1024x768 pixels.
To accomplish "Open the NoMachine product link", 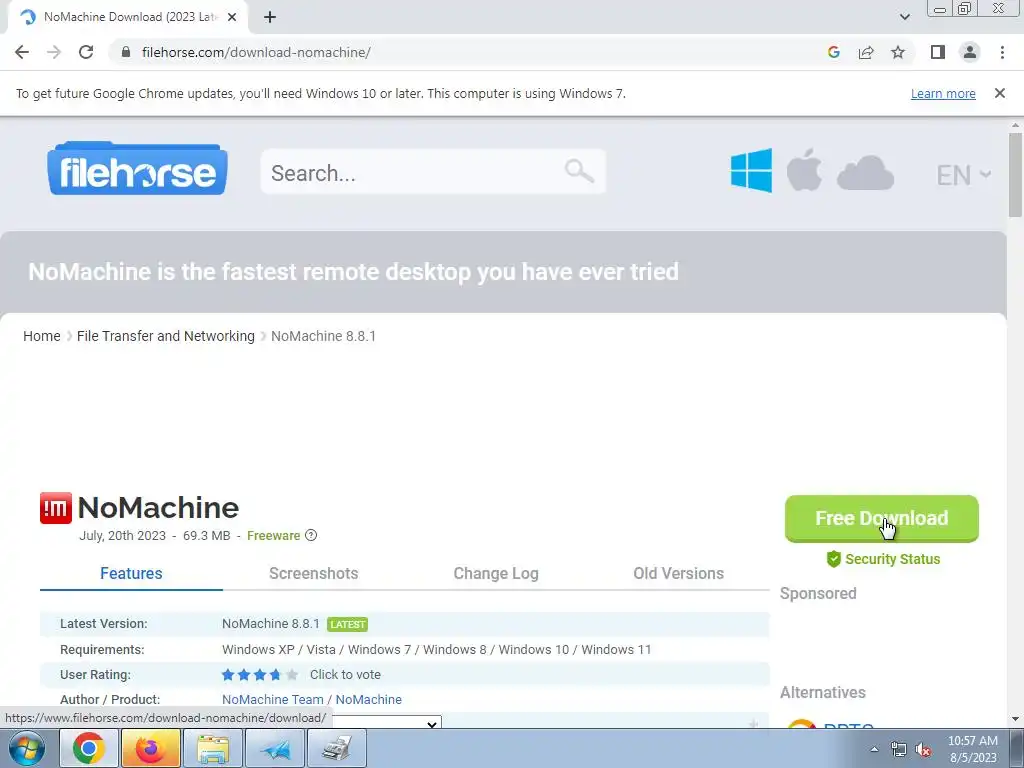I will pyautogui.click(x=369, y=699).
